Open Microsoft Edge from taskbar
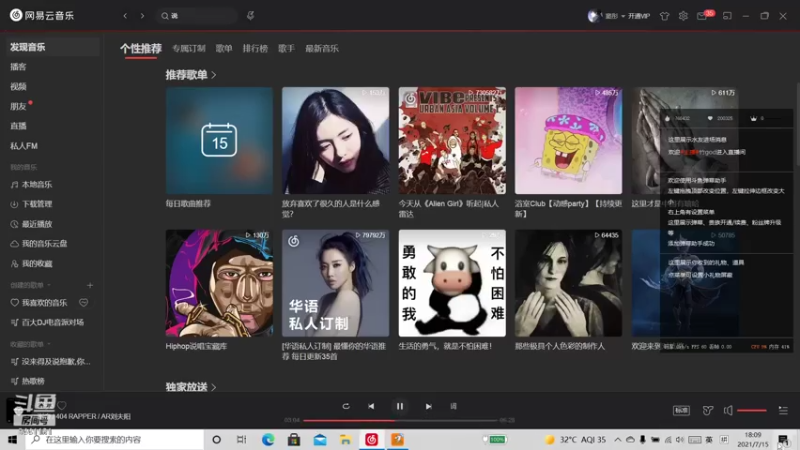This screenshot has height=450, width=800. [x=268, y=439]
